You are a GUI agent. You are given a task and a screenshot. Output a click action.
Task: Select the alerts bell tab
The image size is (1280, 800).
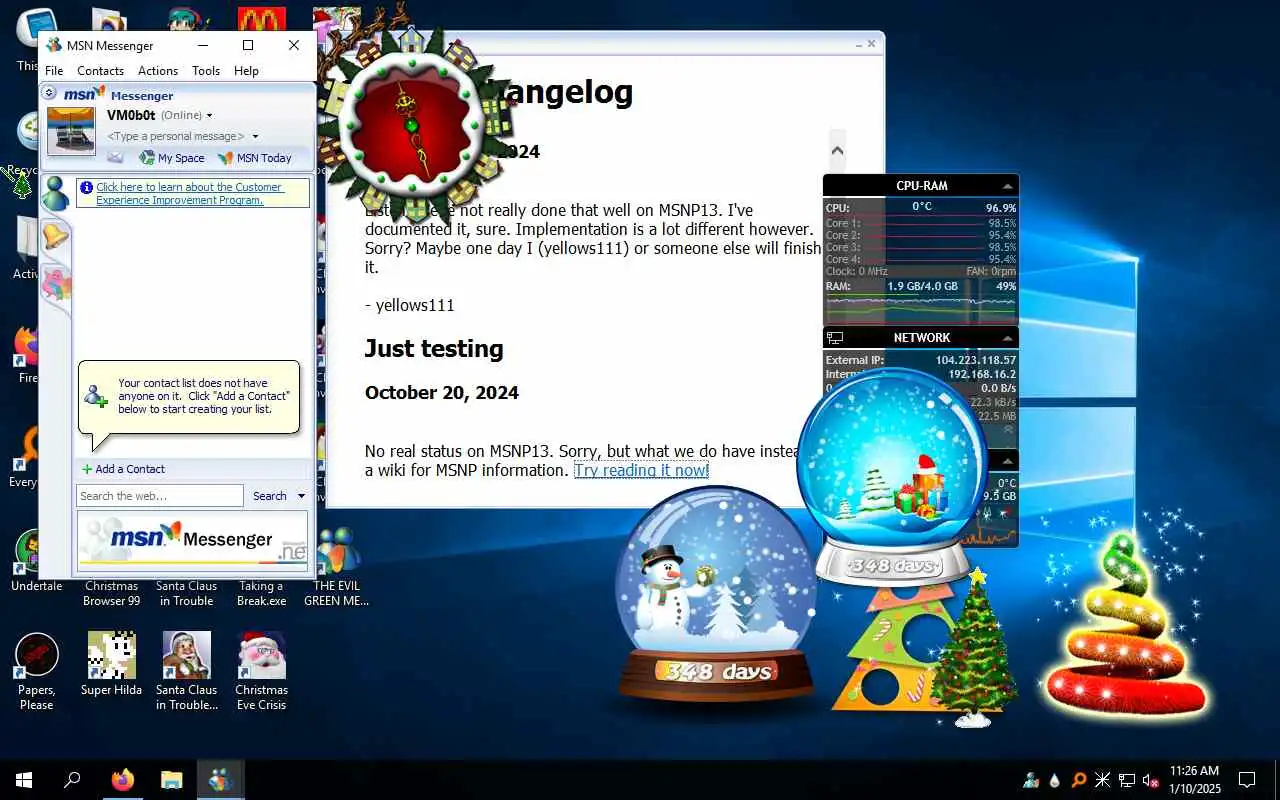(x=55, y=237)
